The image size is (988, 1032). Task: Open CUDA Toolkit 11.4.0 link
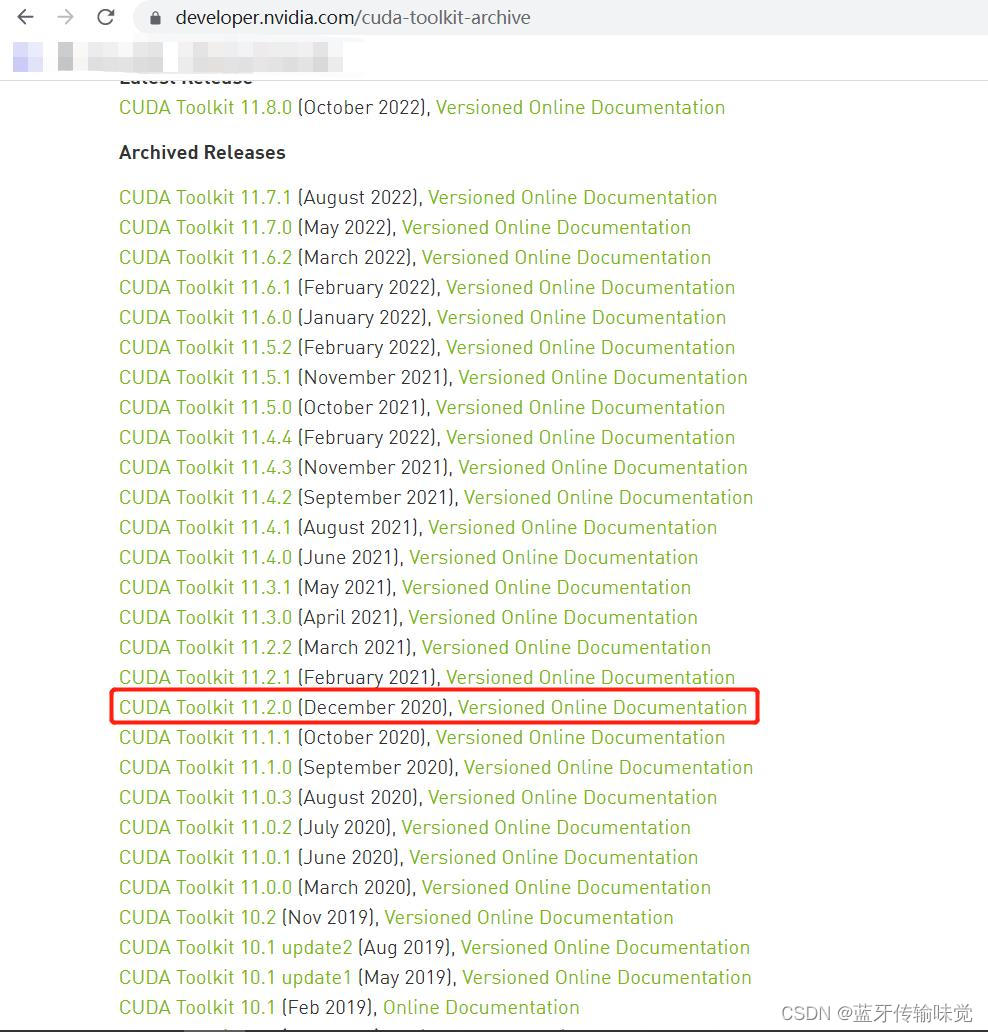(x=205, y=557)
